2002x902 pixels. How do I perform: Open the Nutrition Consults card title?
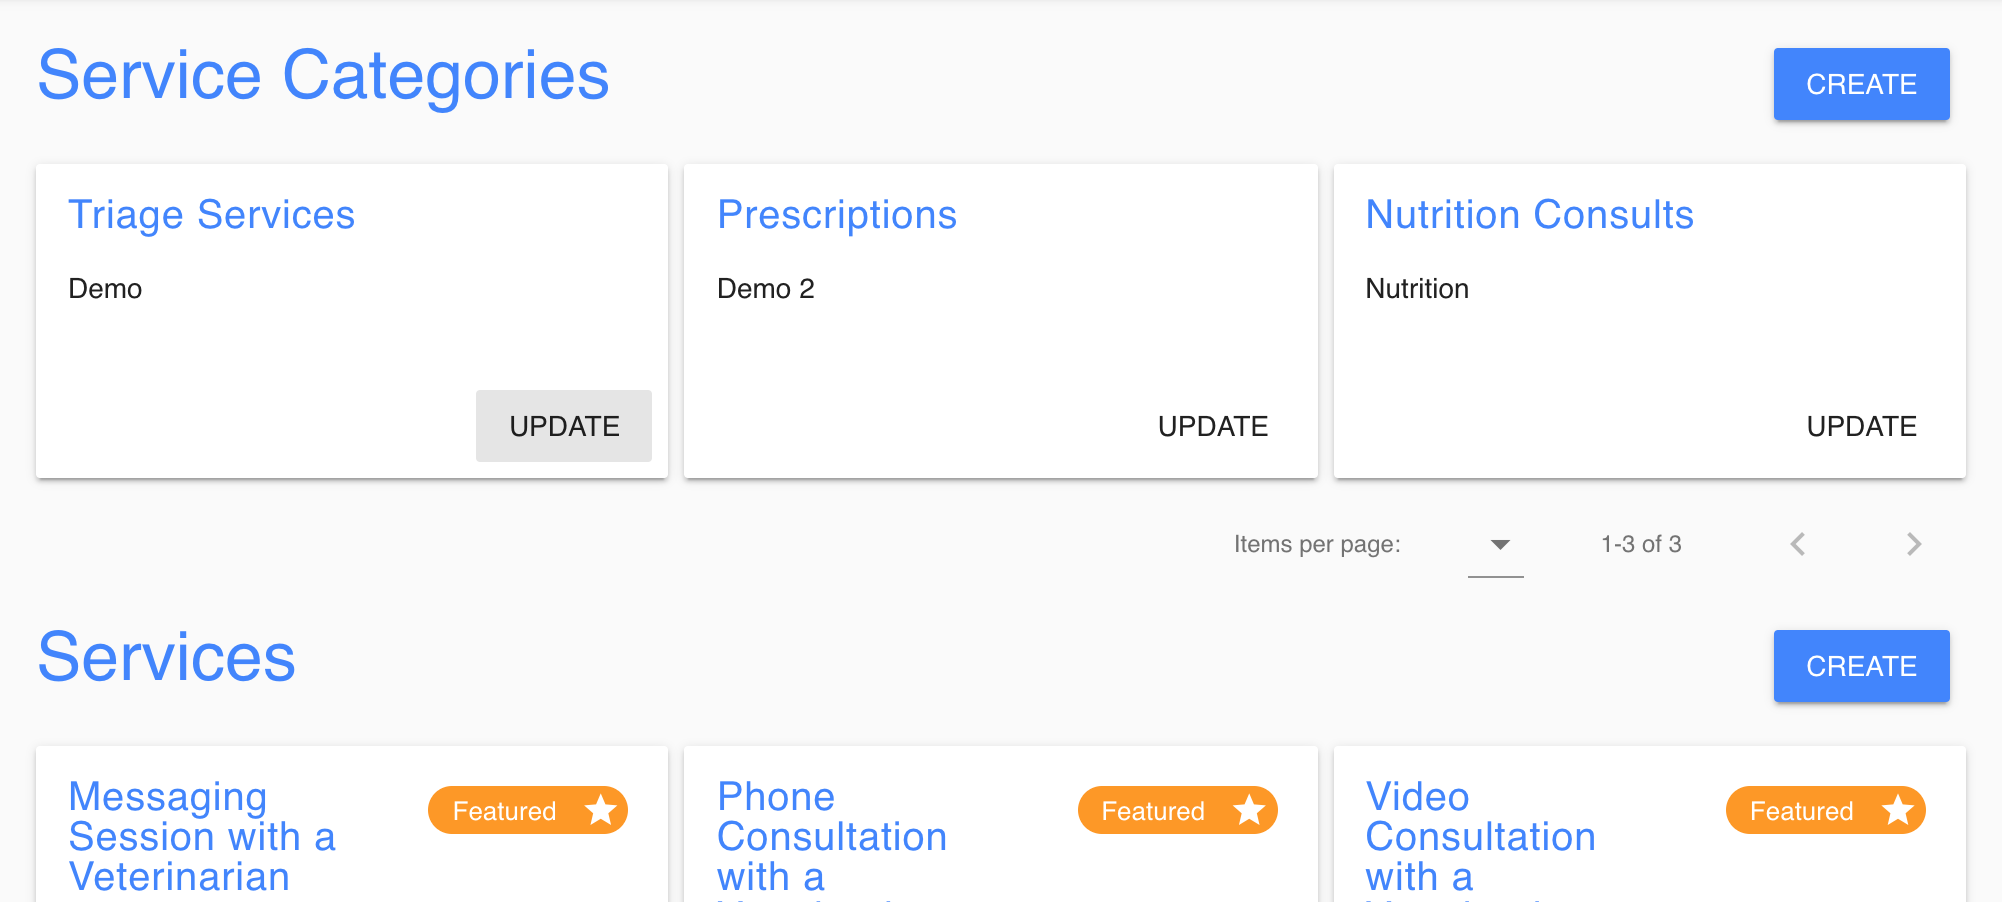tap(1529, 215)
